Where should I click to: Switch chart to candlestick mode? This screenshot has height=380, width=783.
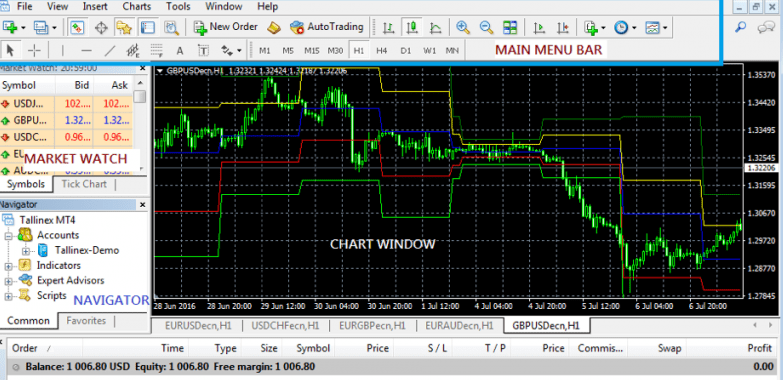click(x=411, y=27)
